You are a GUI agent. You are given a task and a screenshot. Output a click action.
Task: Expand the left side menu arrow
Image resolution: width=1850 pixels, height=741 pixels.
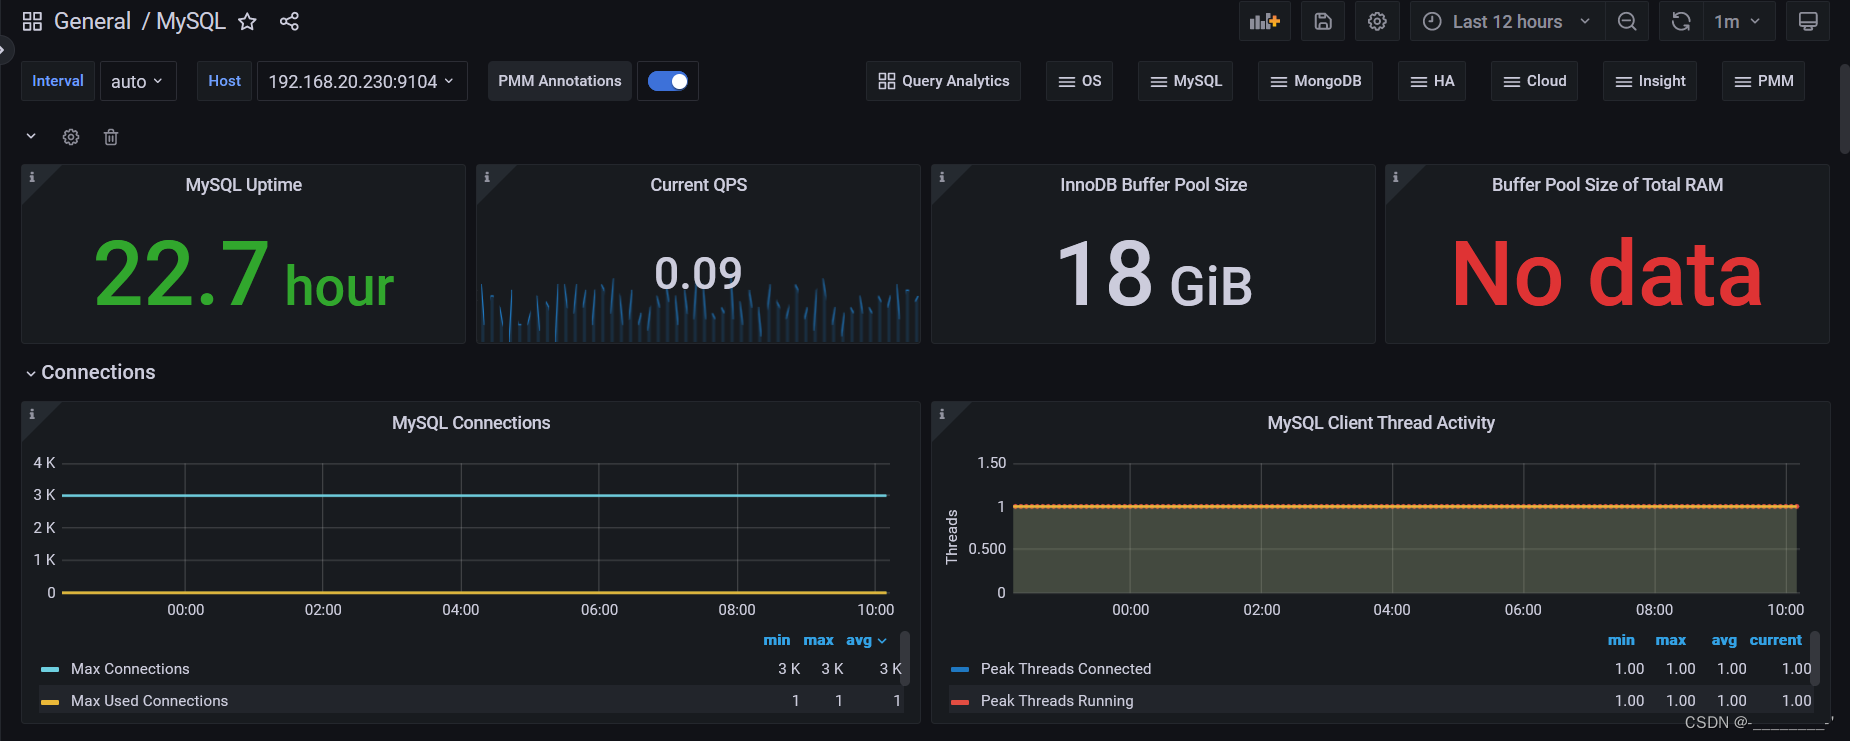(x=5, y=48)
